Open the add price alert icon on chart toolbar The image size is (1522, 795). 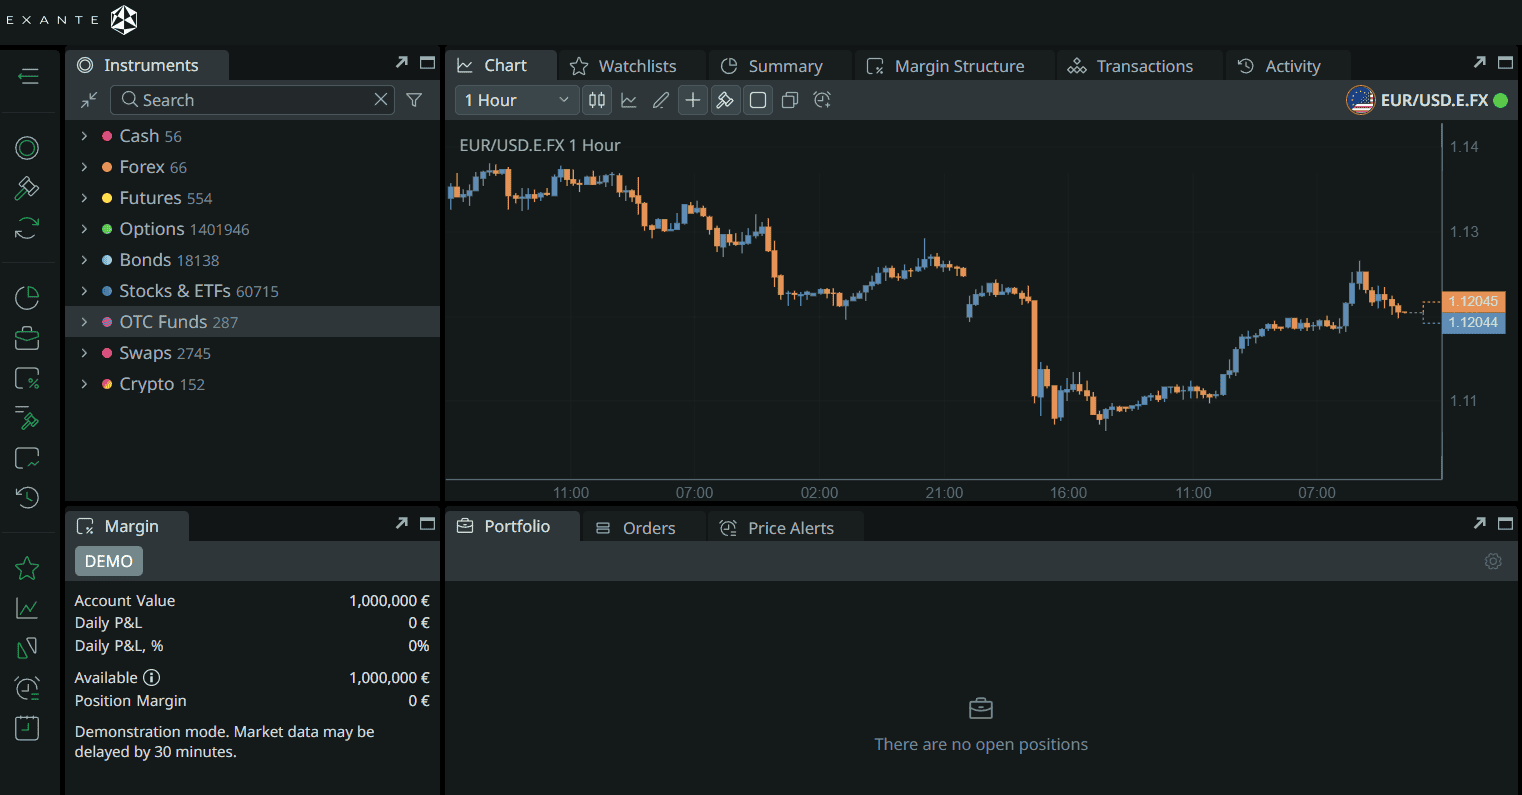(x=822, y=100)
